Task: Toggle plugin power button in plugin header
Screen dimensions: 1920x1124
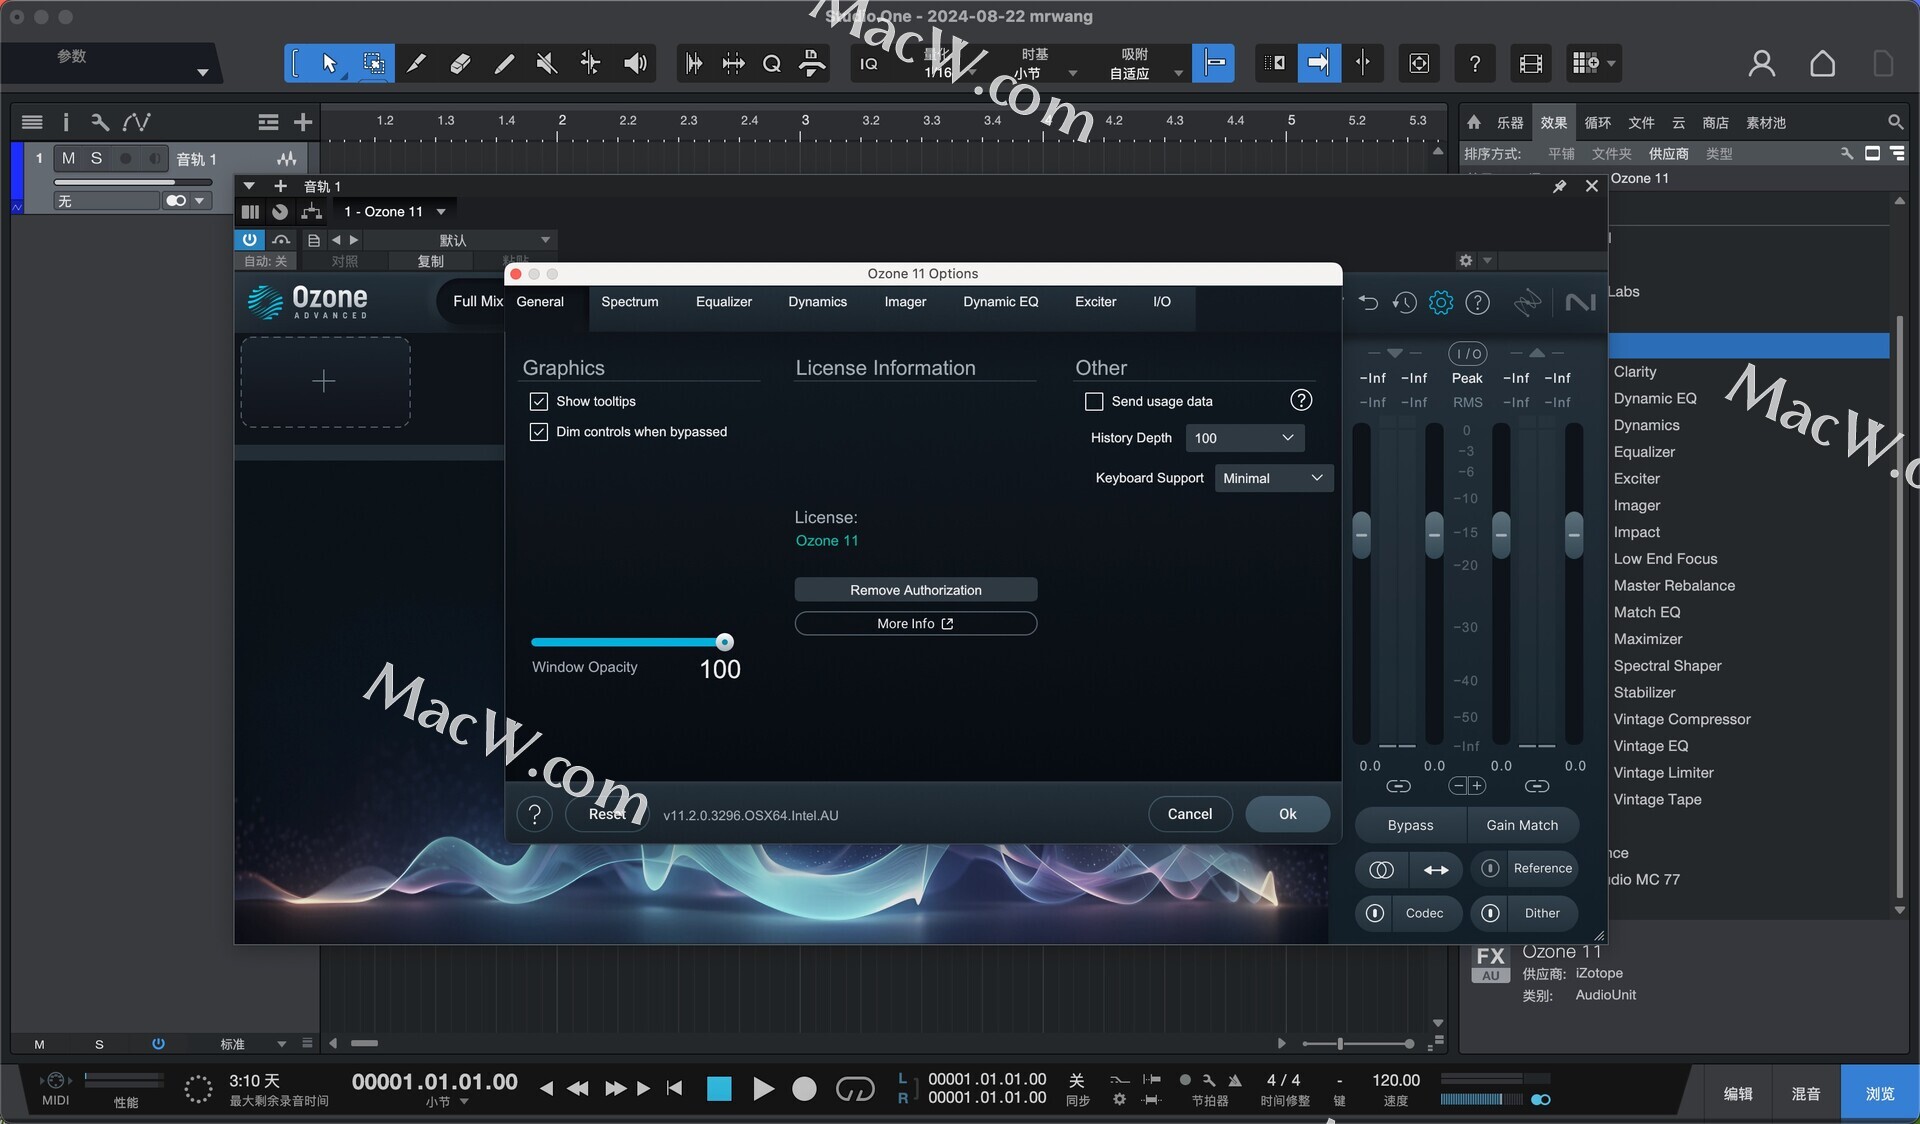Action: click(x=249, y=240)
